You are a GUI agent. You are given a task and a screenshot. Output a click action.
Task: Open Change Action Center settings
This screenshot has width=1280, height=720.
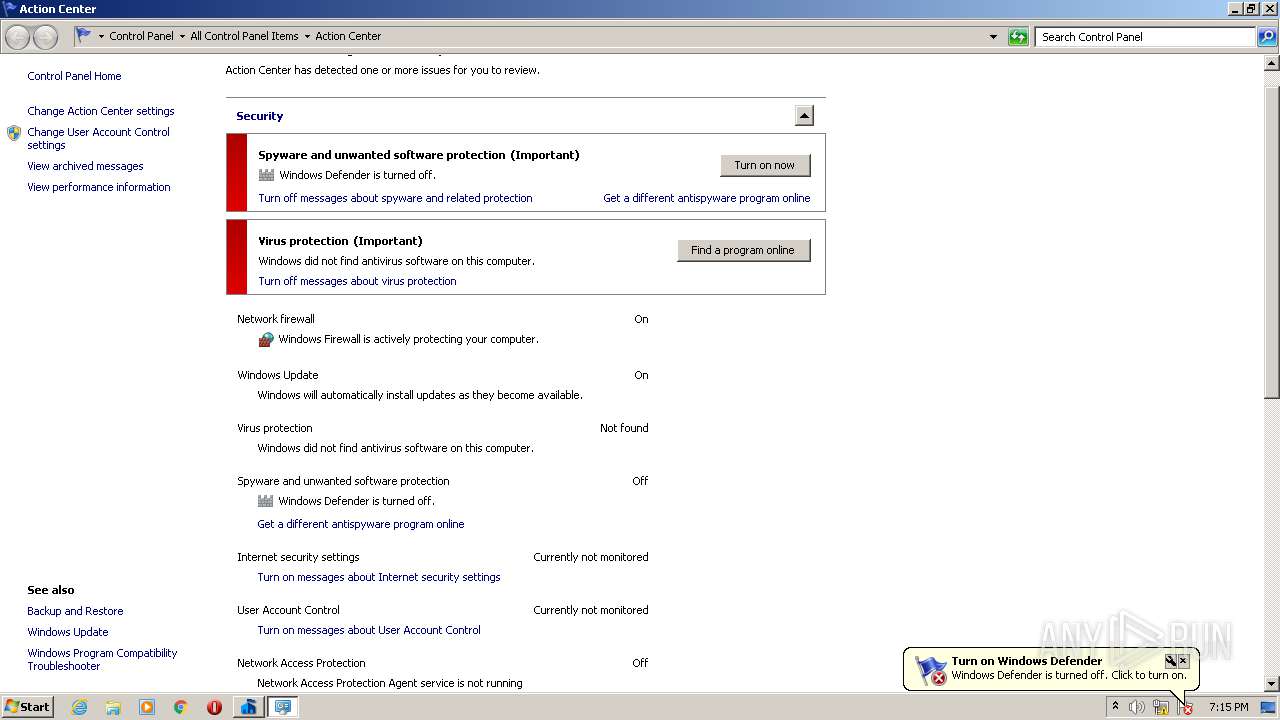tap(101, 111)
